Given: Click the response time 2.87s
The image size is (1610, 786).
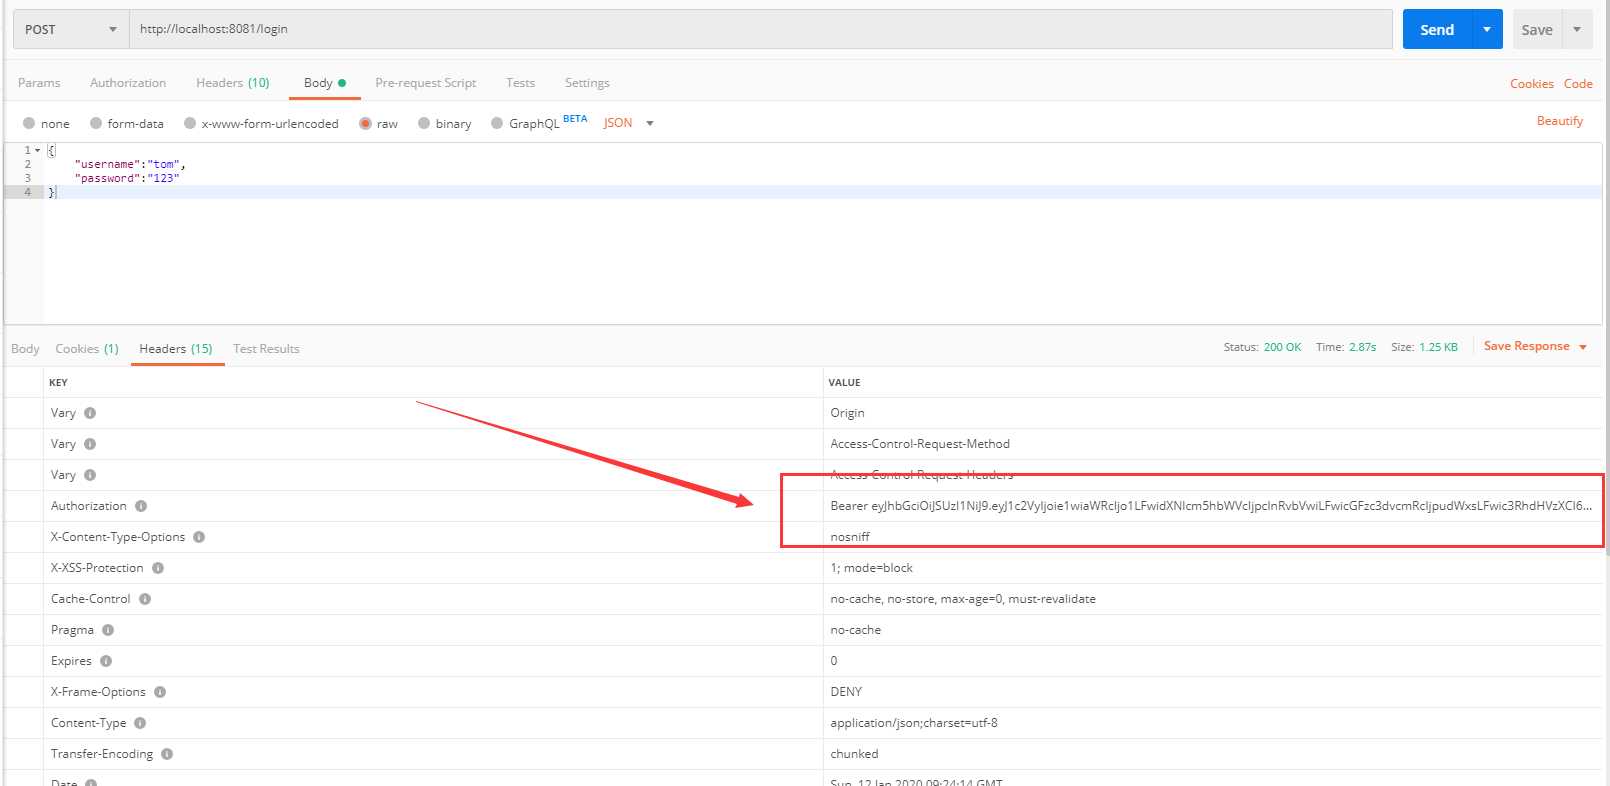Looking at the screenshot, I should pyautogui.click(x=1362, y=347).
